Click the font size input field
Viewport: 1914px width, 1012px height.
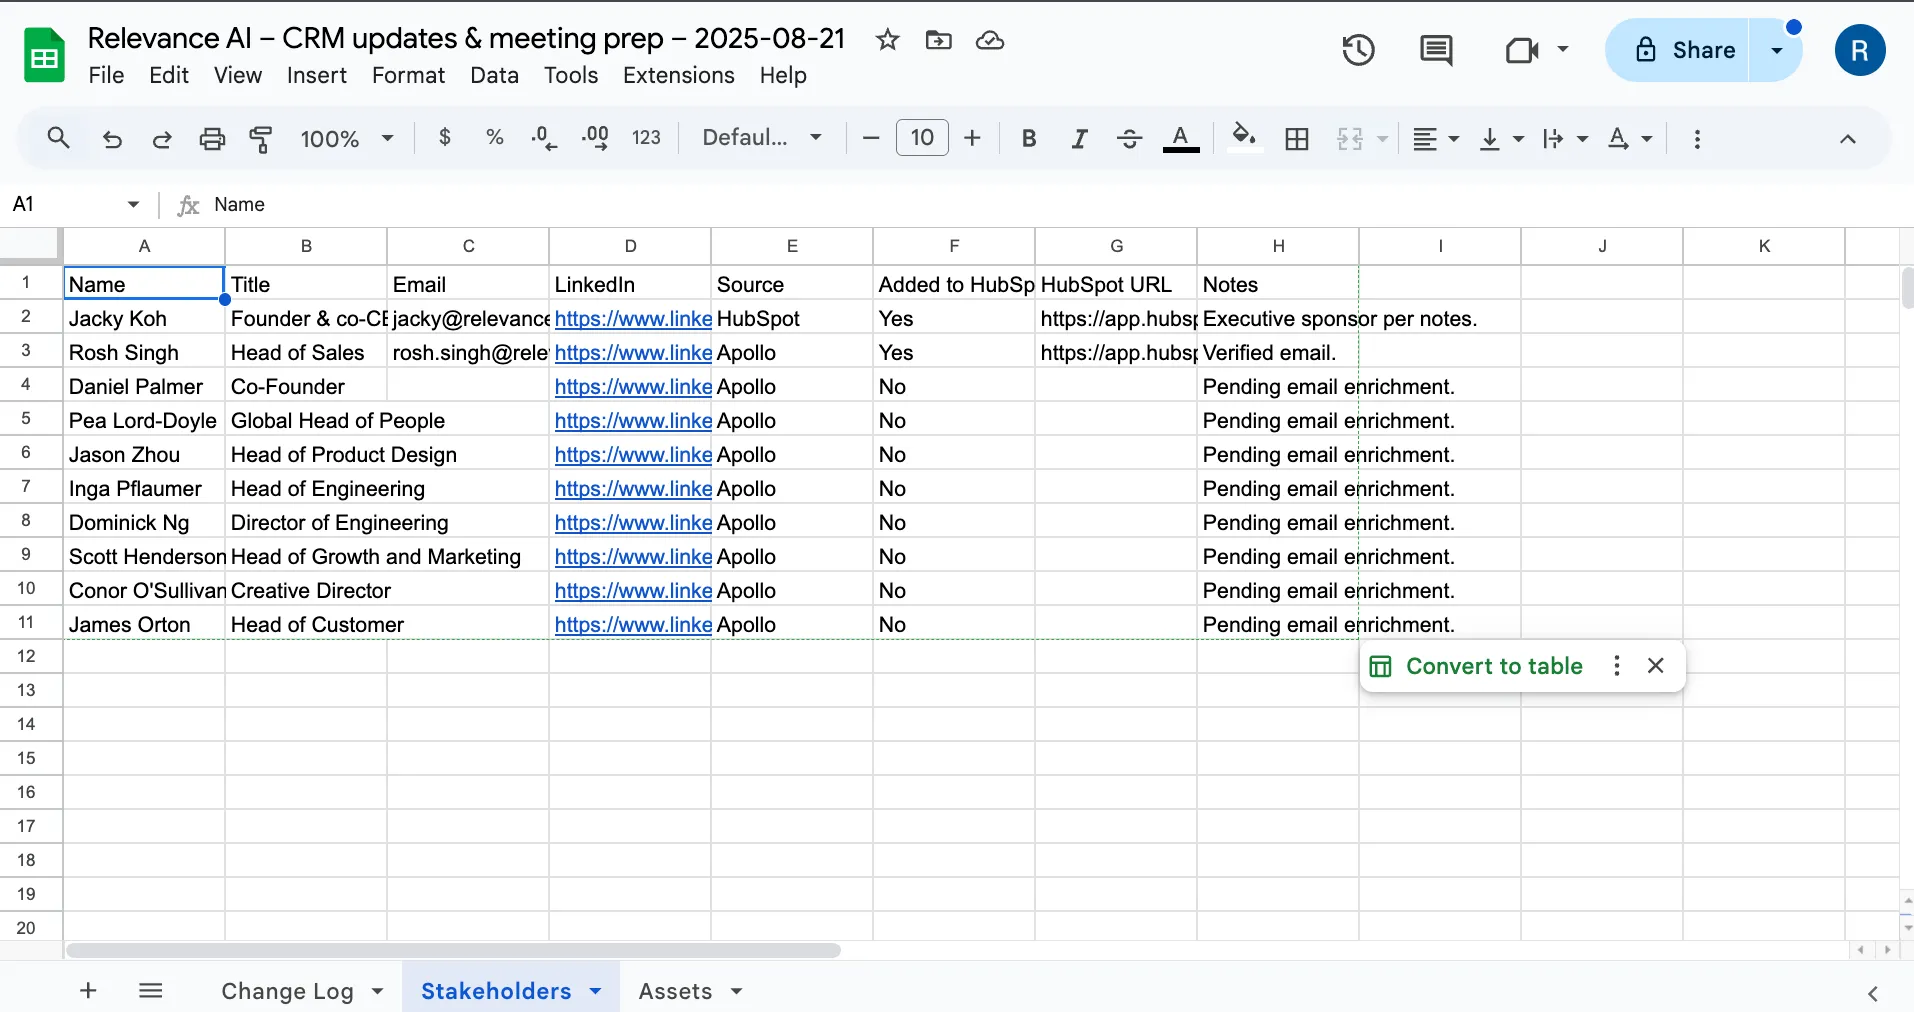[x=922, y=138]
